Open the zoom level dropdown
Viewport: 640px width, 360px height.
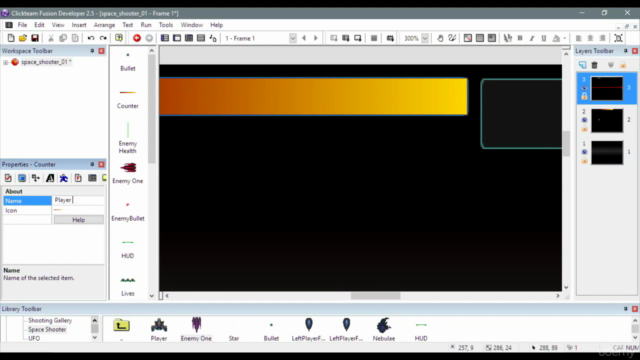point(425,38)
